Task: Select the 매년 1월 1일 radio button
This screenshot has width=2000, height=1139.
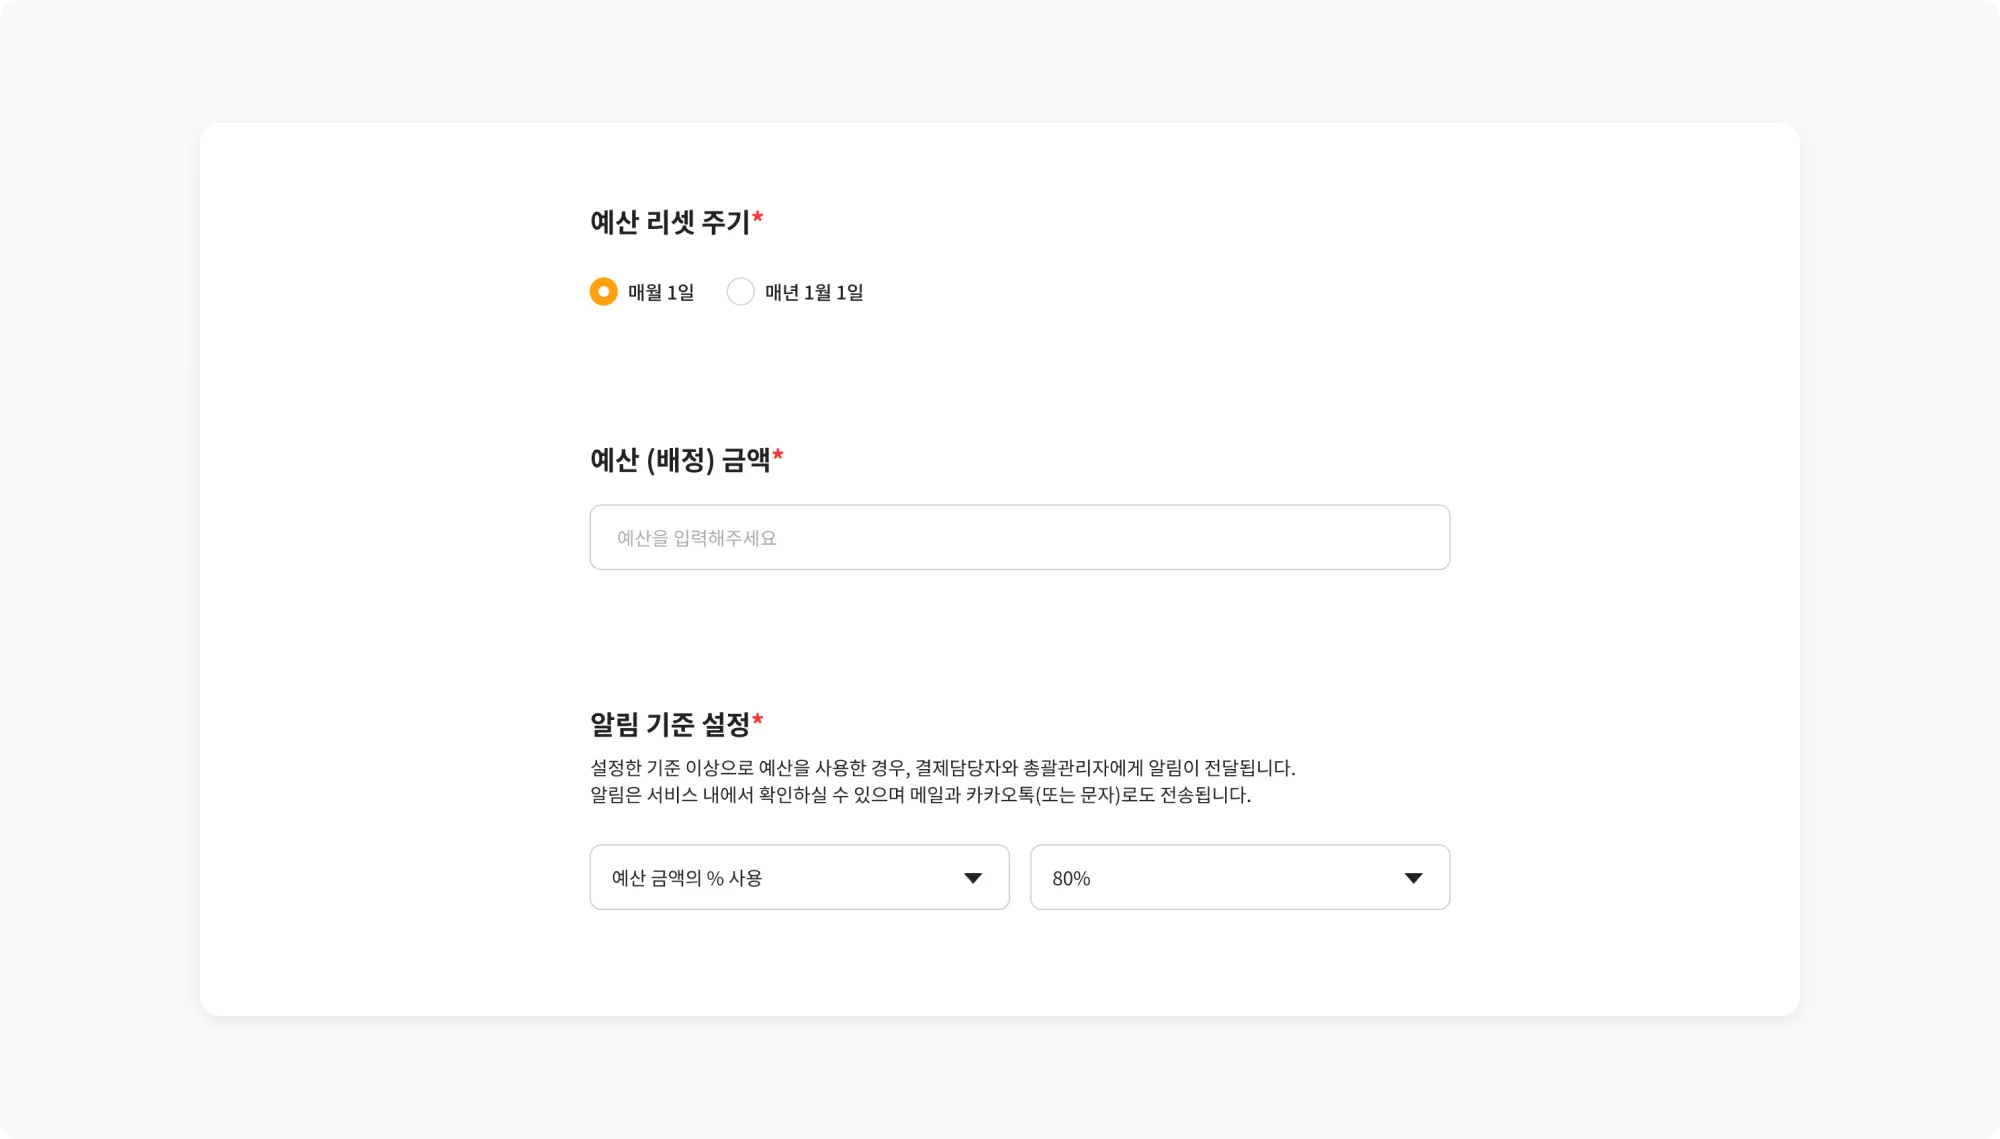Action: pyautogui.click(x=740, y=291)
